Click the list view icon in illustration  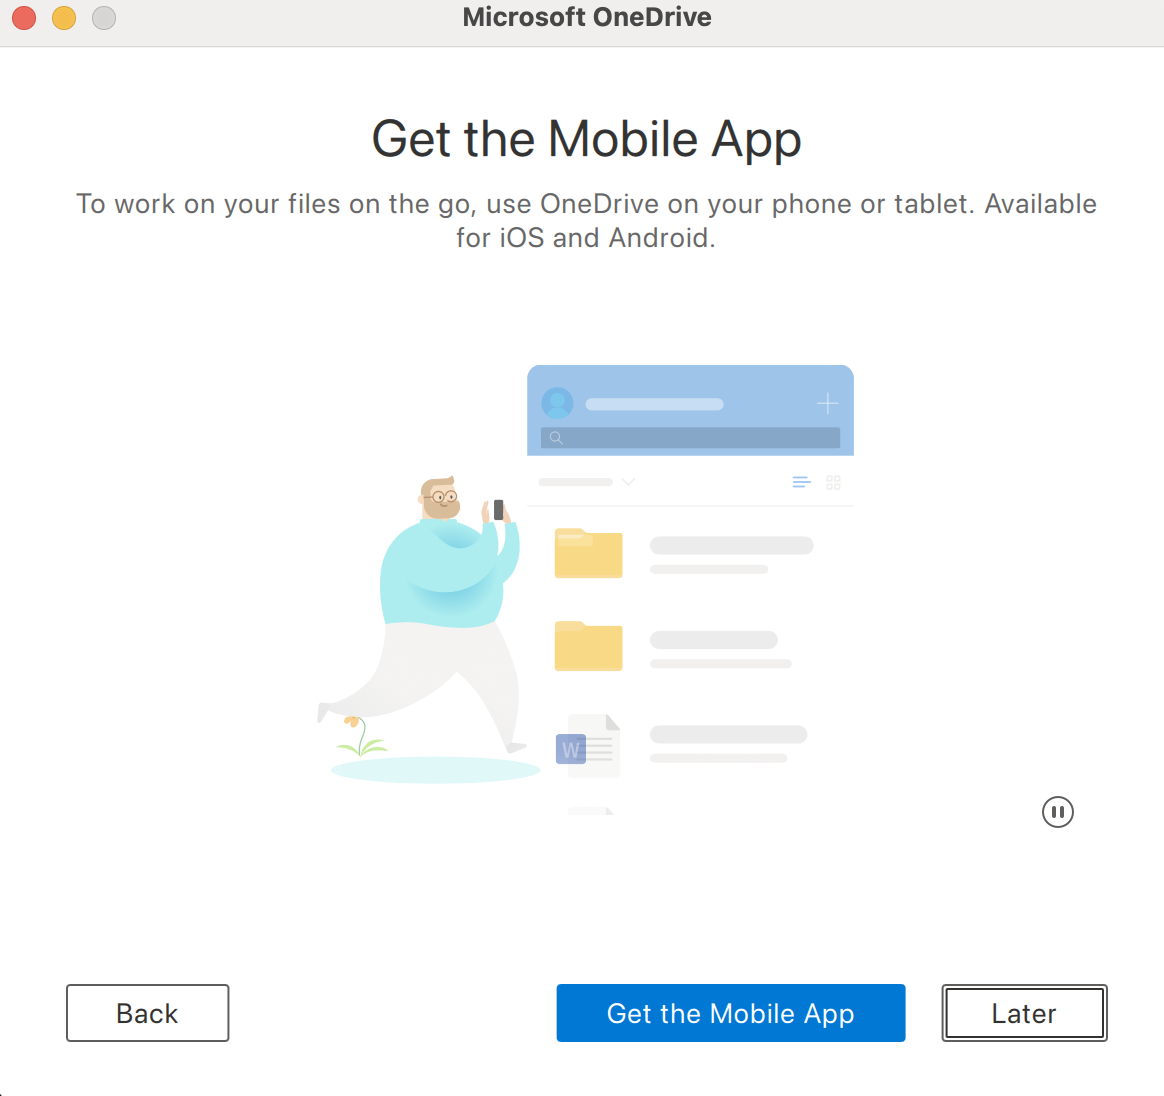pos(802,483)
